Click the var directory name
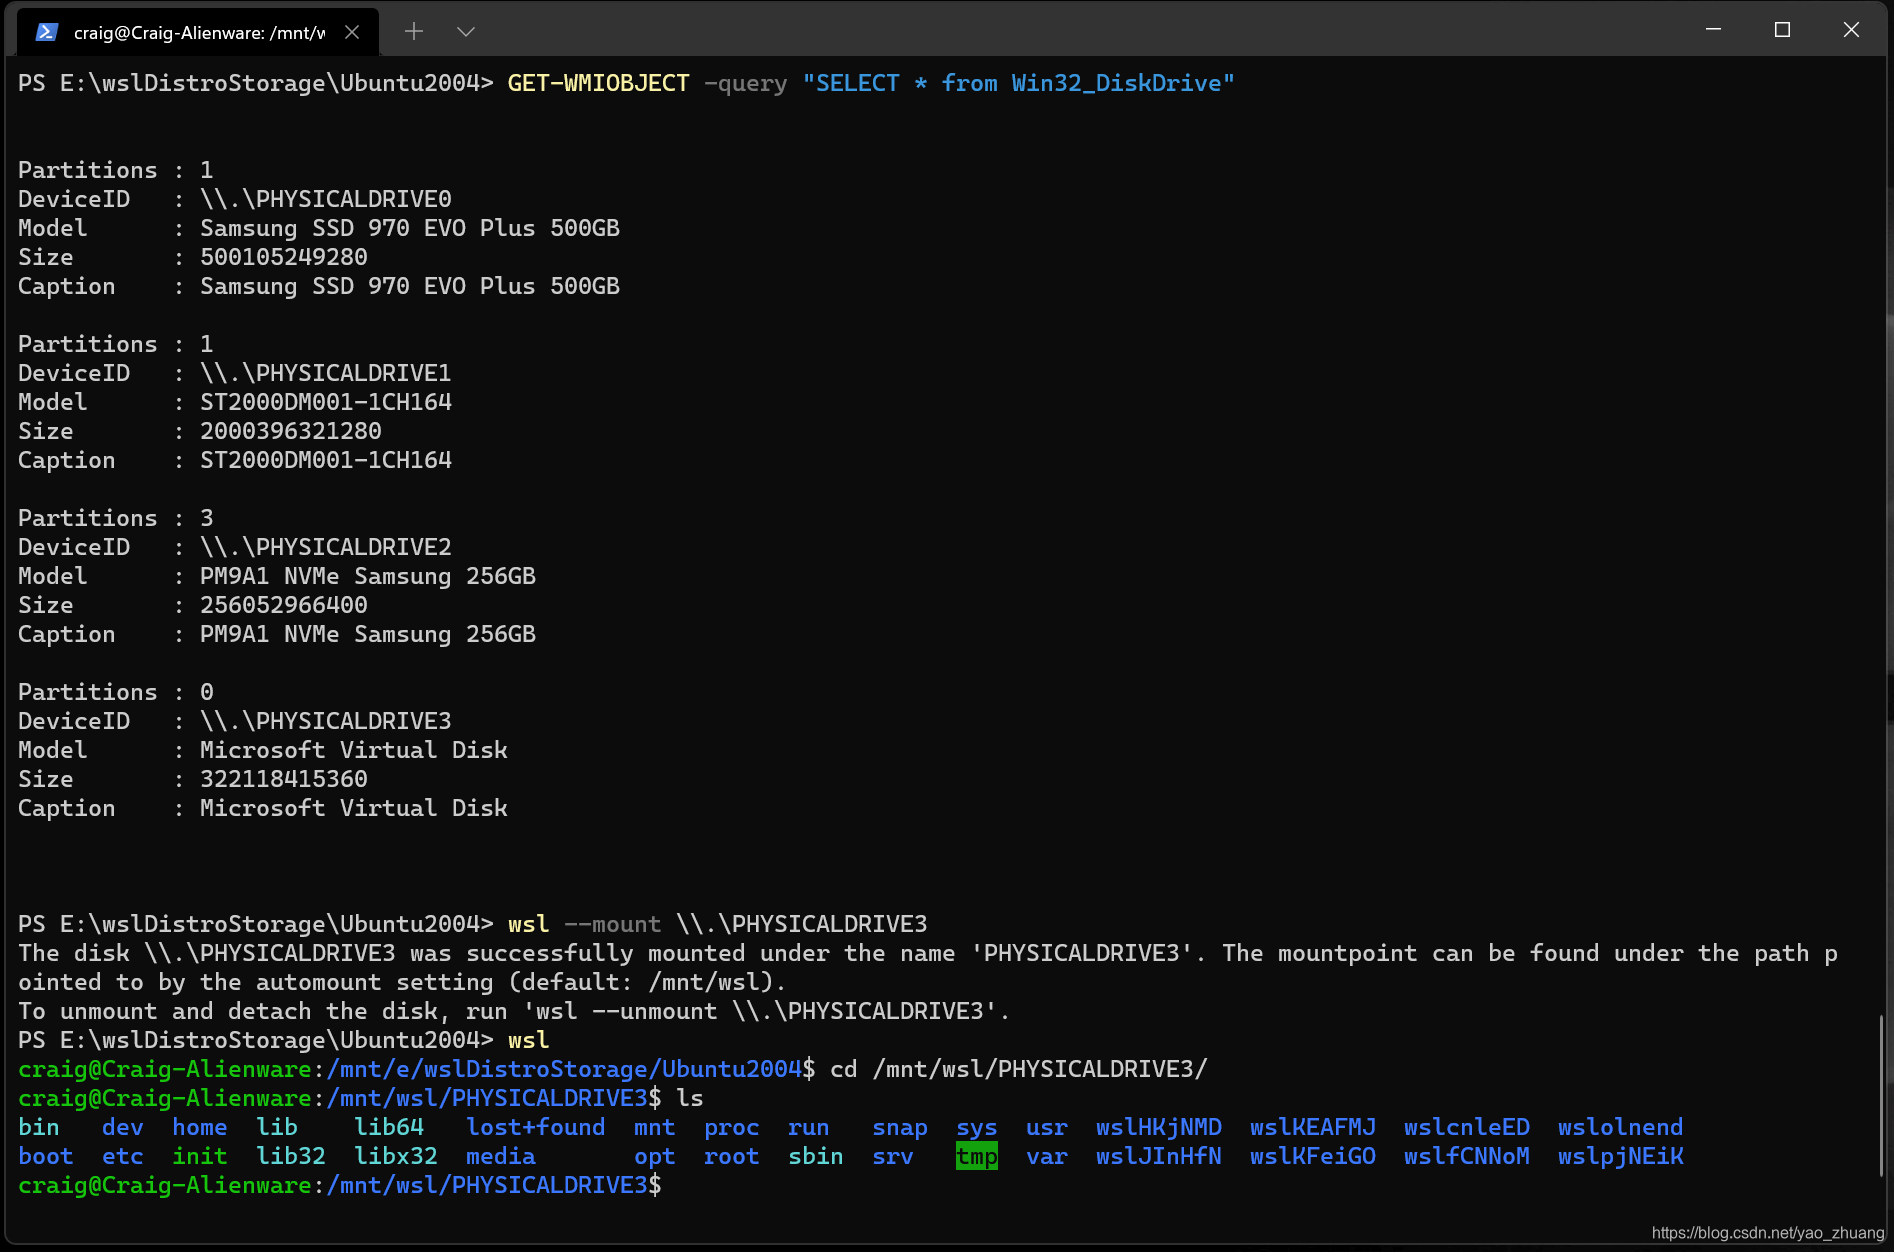Viewport: 1894px width, 1252px height. [1047, 1156]
